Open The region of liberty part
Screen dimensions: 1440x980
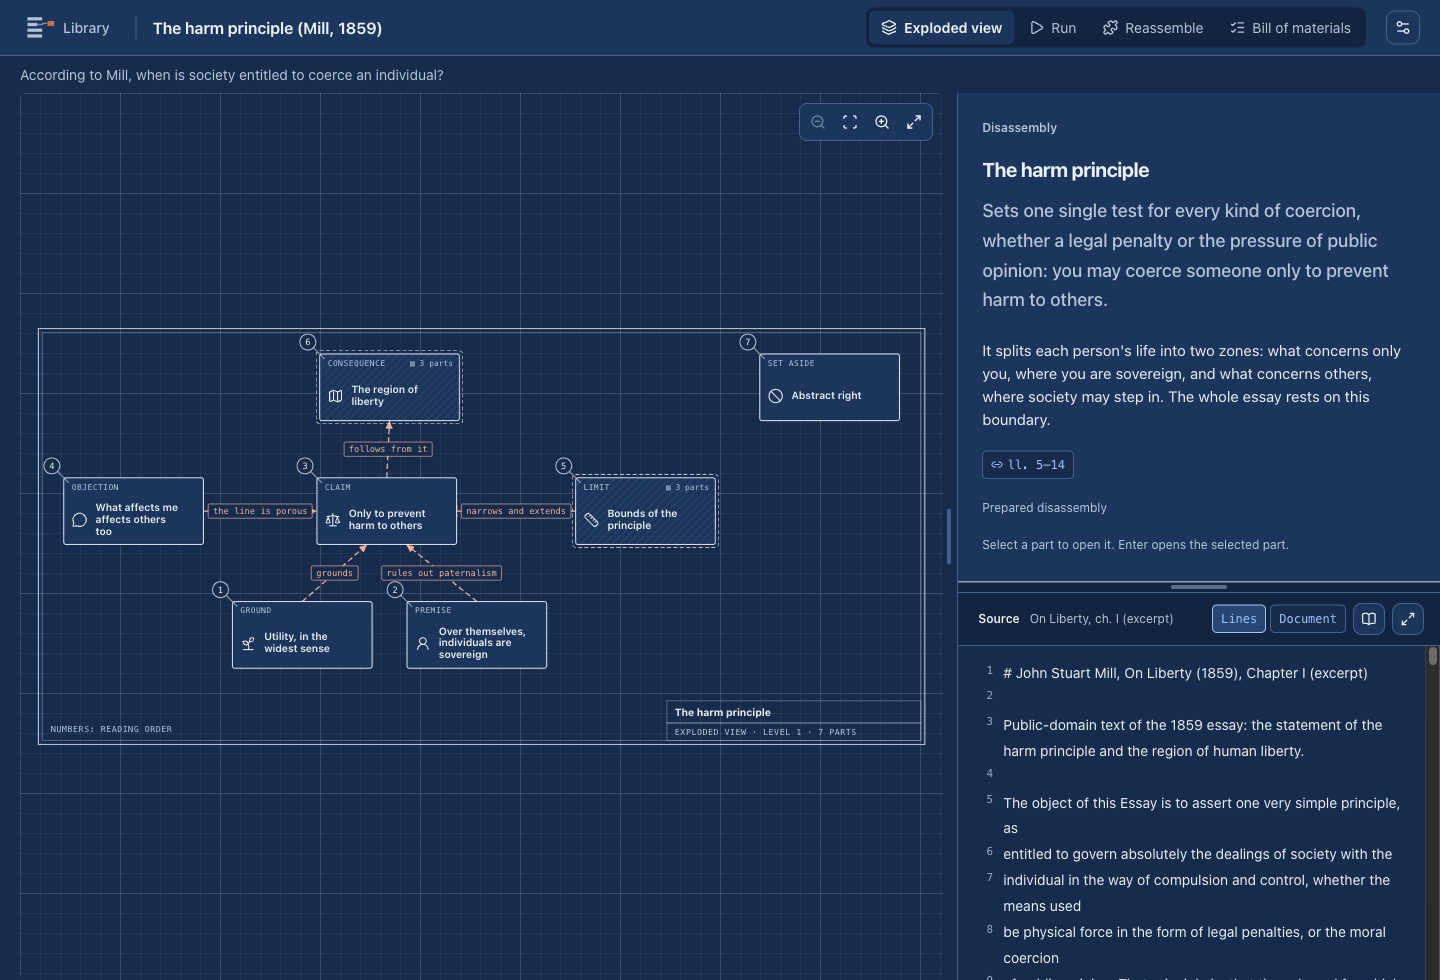[390, 387]
